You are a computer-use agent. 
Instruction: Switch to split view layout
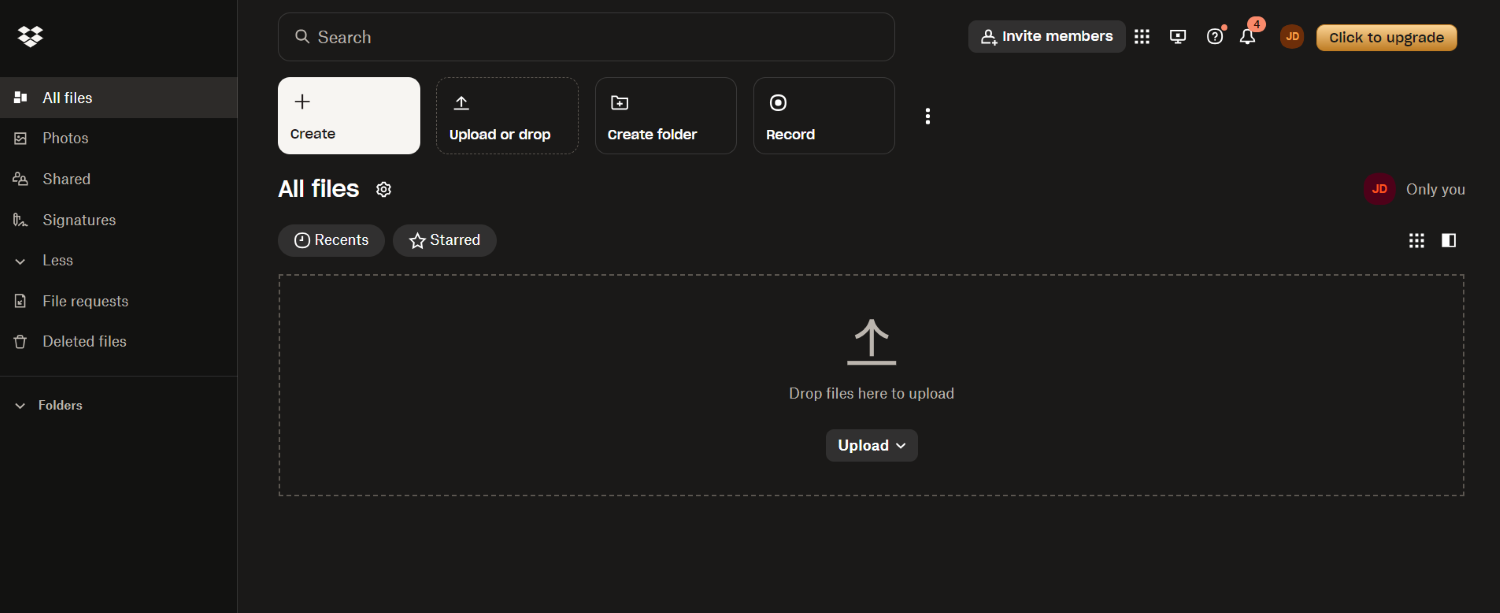(x=1448, y=240)
